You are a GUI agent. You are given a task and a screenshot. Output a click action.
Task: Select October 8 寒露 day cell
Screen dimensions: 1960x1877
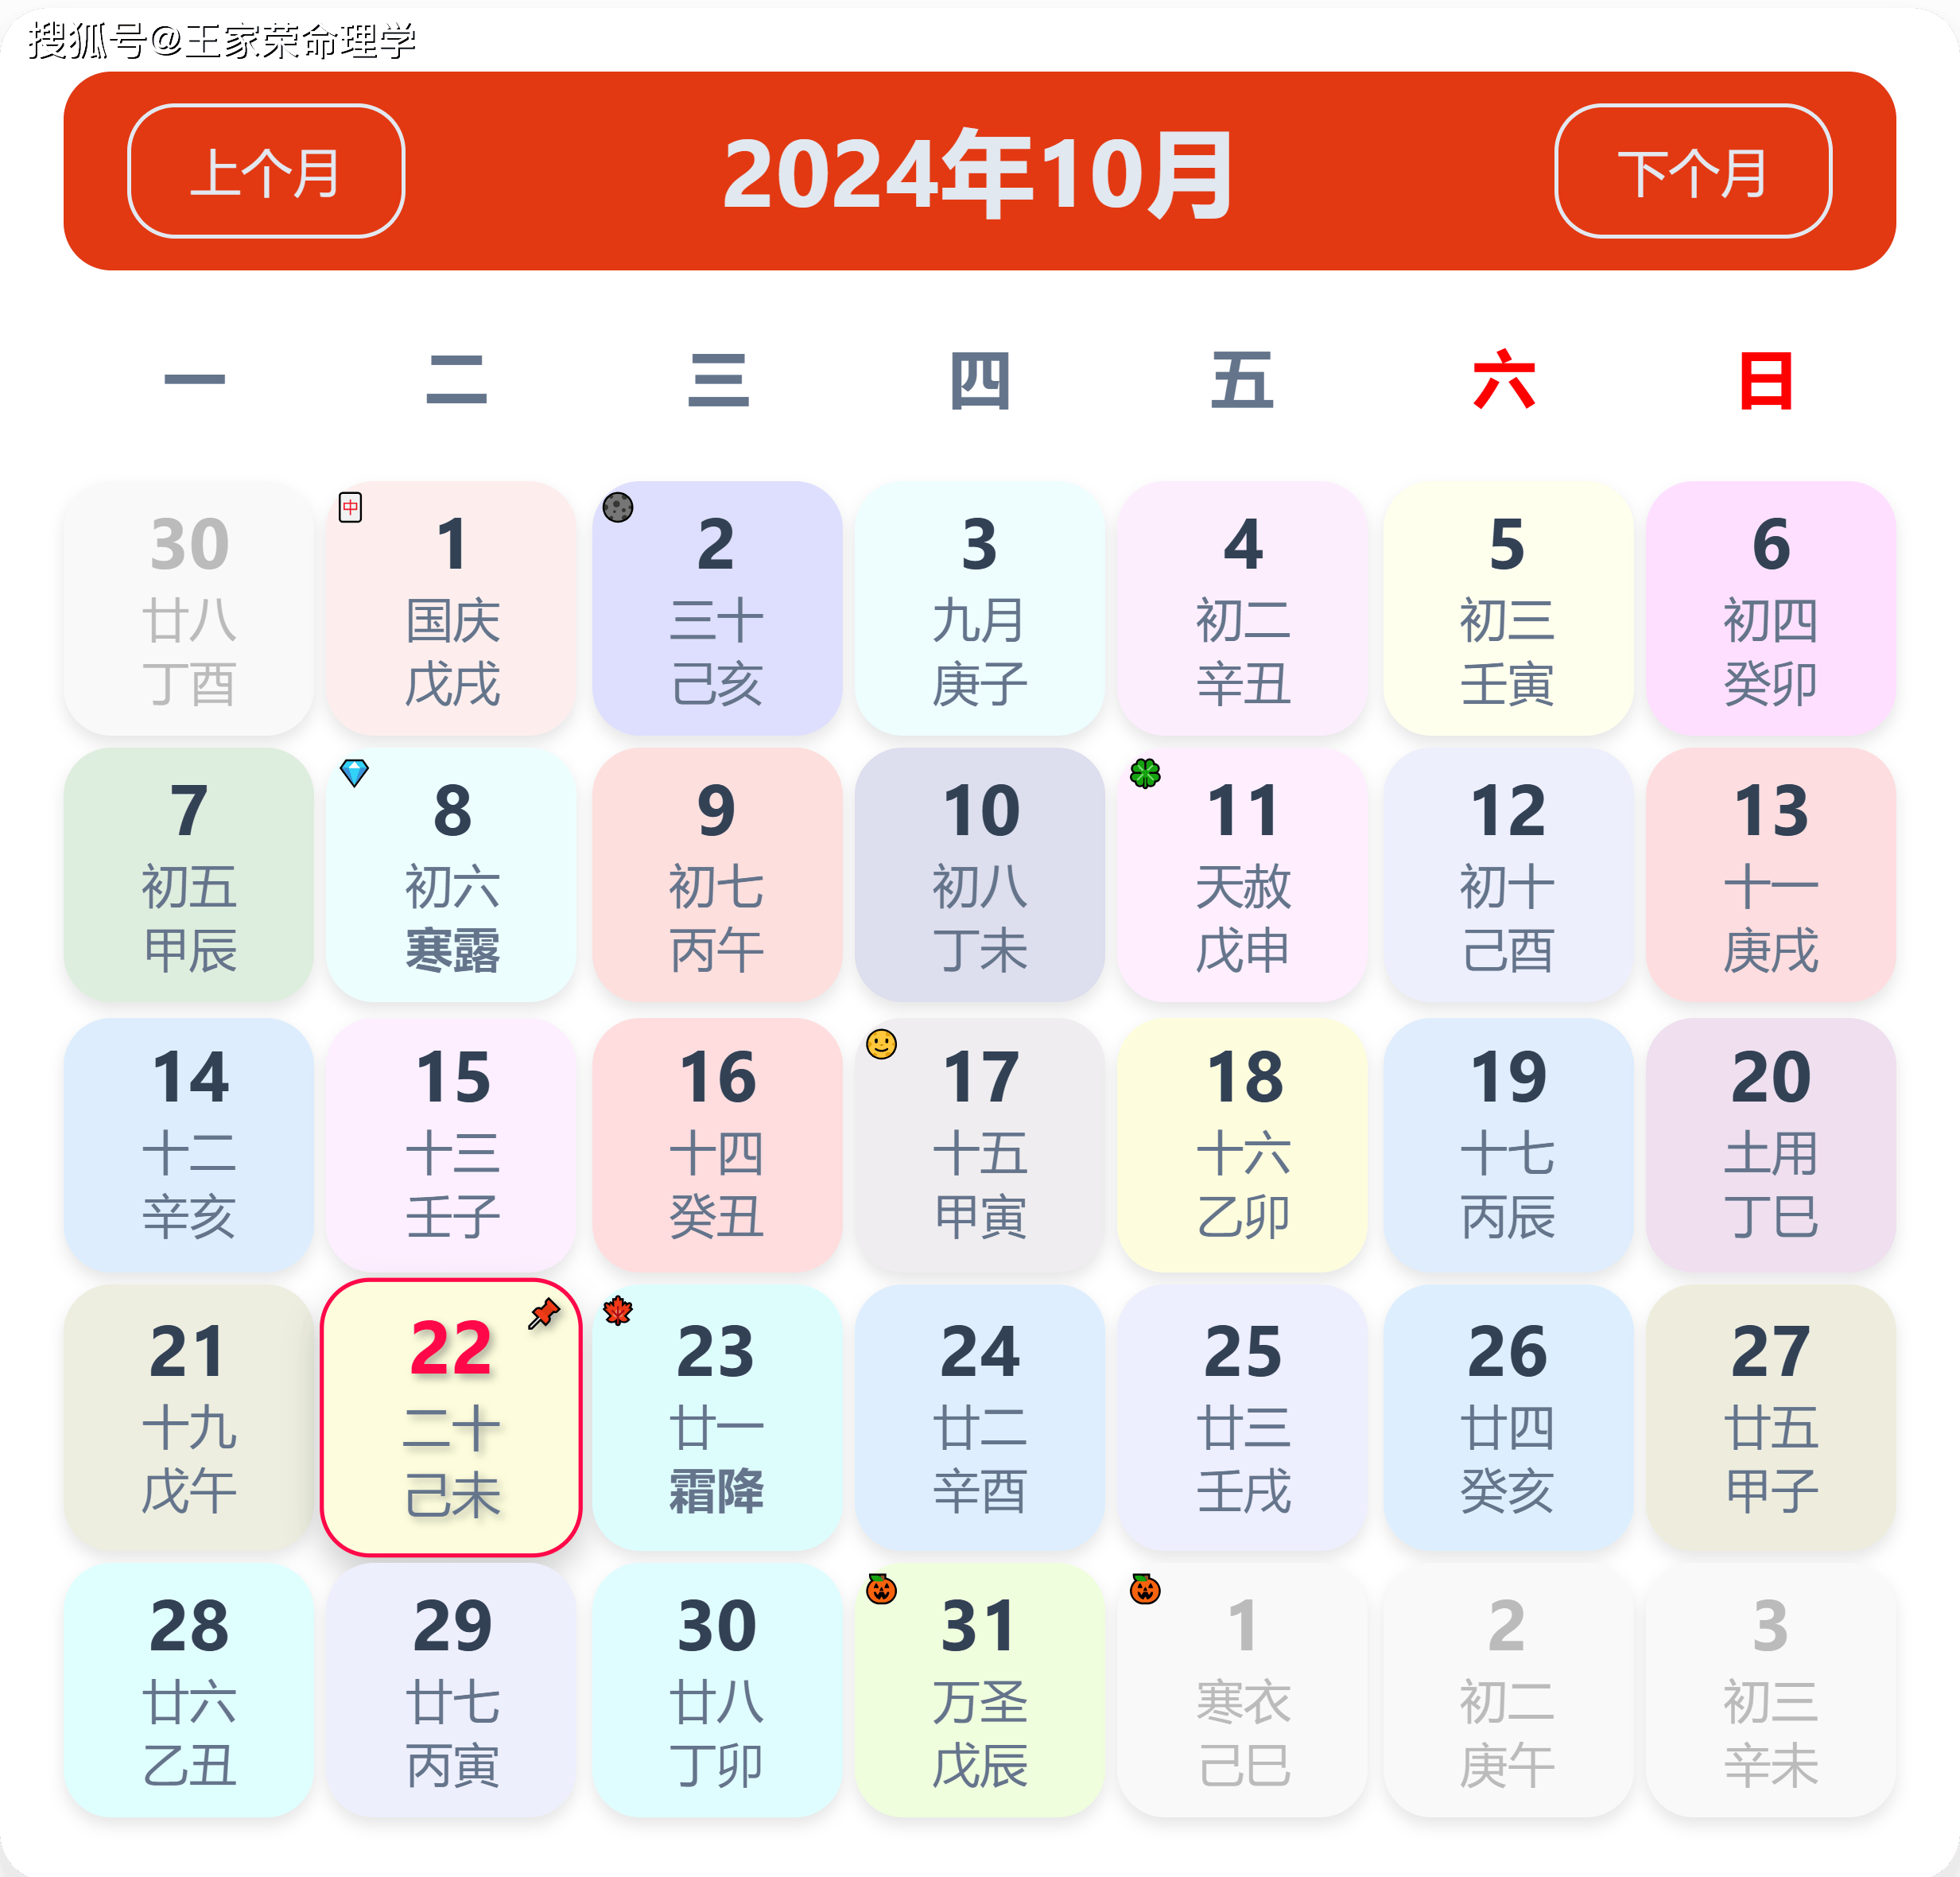tap(451, 875)
